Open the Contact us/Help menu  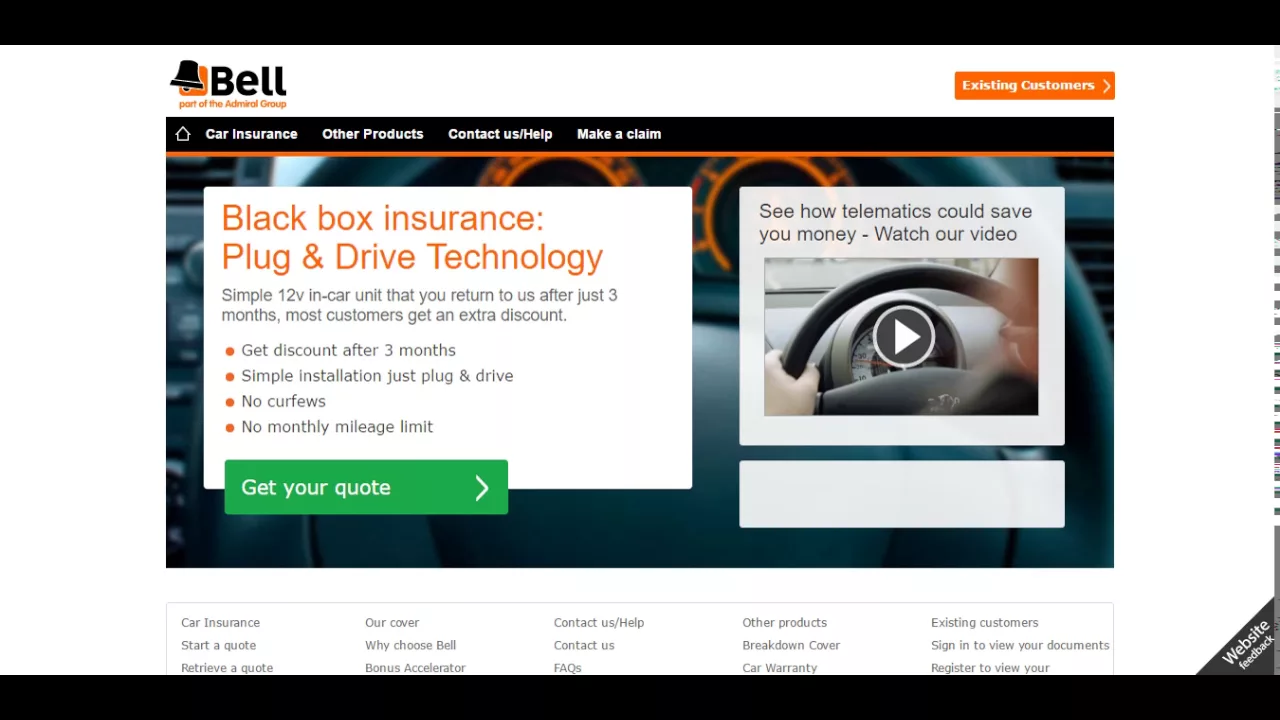(500, 134)
